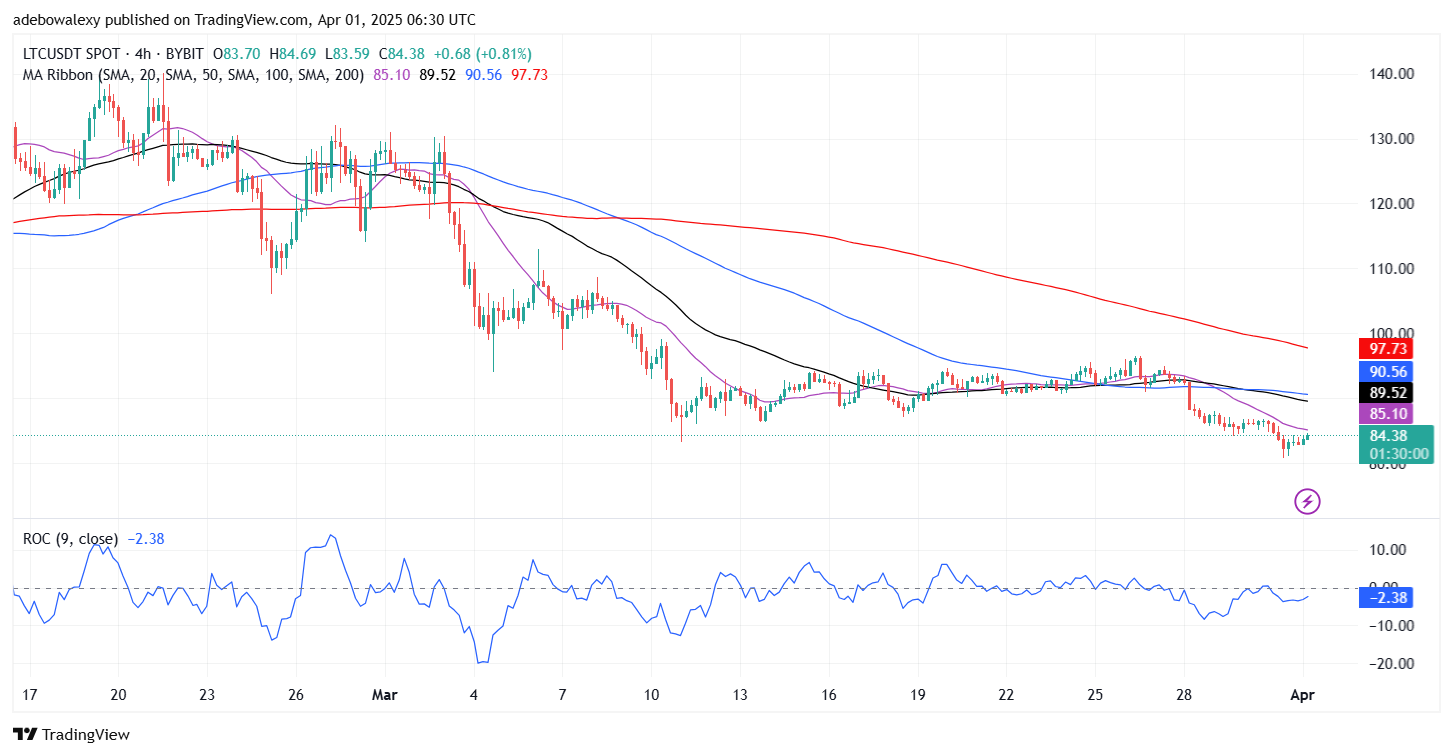This screenshot has height=756, width=1453.
Task: Click the 120.00 price axis label
Action: point(1391,204)
